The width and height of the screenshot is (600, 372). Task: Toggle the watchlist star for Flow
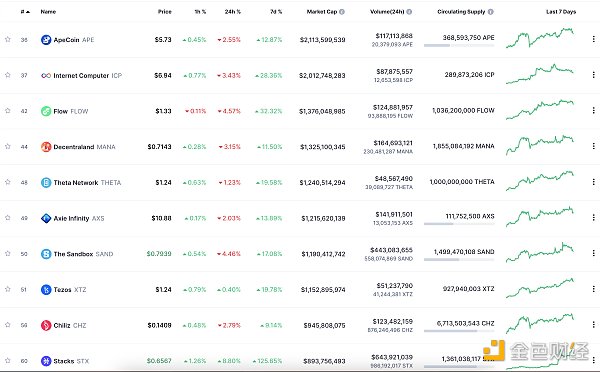(8, 111)
